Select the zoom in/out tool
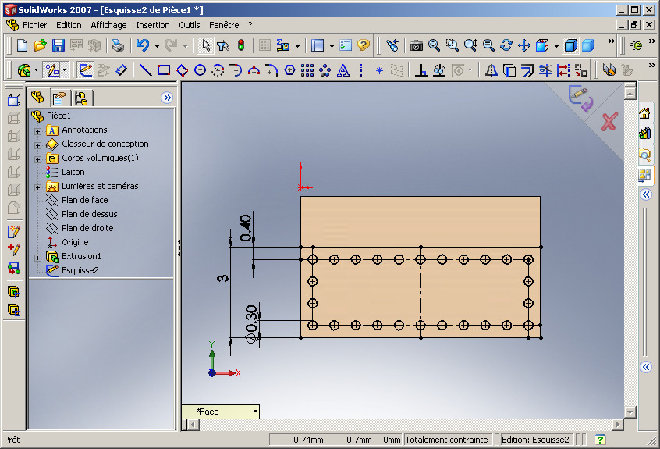The image size is (660, 449). click(x=470, y=45)
